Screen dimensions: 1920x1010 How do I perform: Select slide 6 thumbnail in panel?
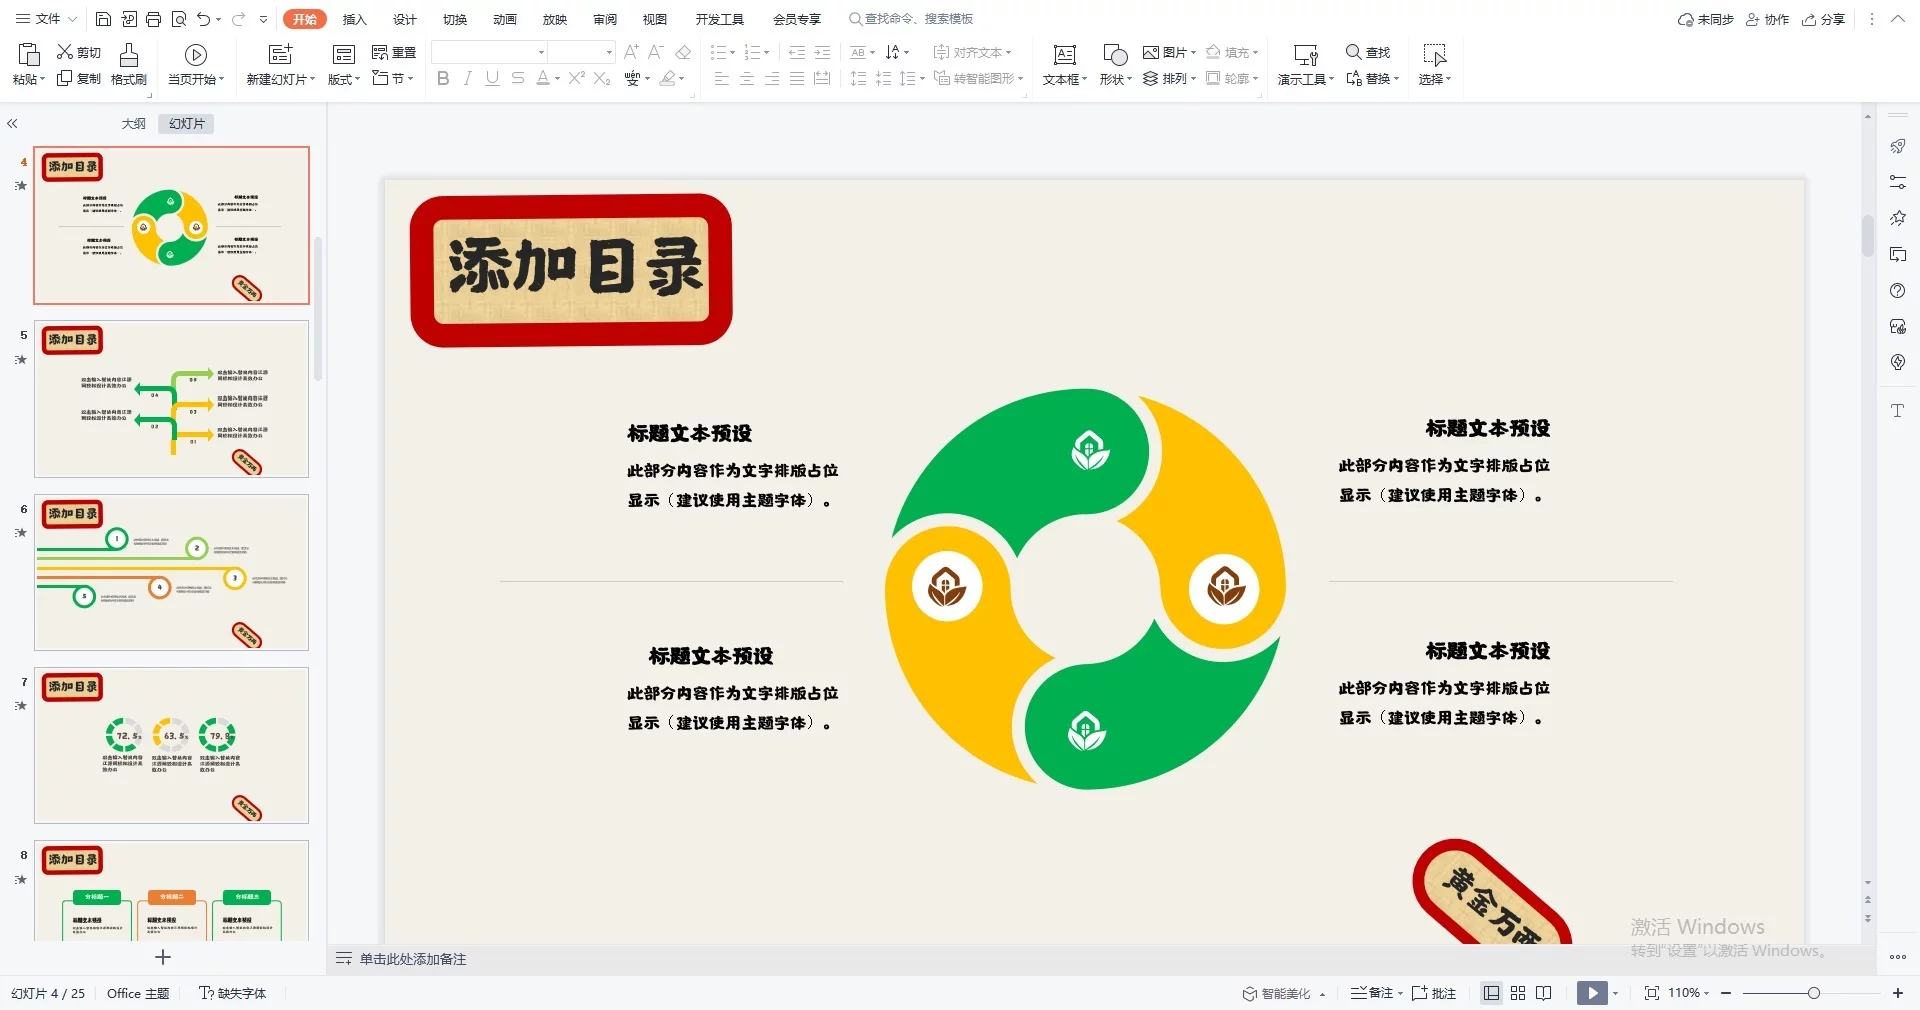171,572
